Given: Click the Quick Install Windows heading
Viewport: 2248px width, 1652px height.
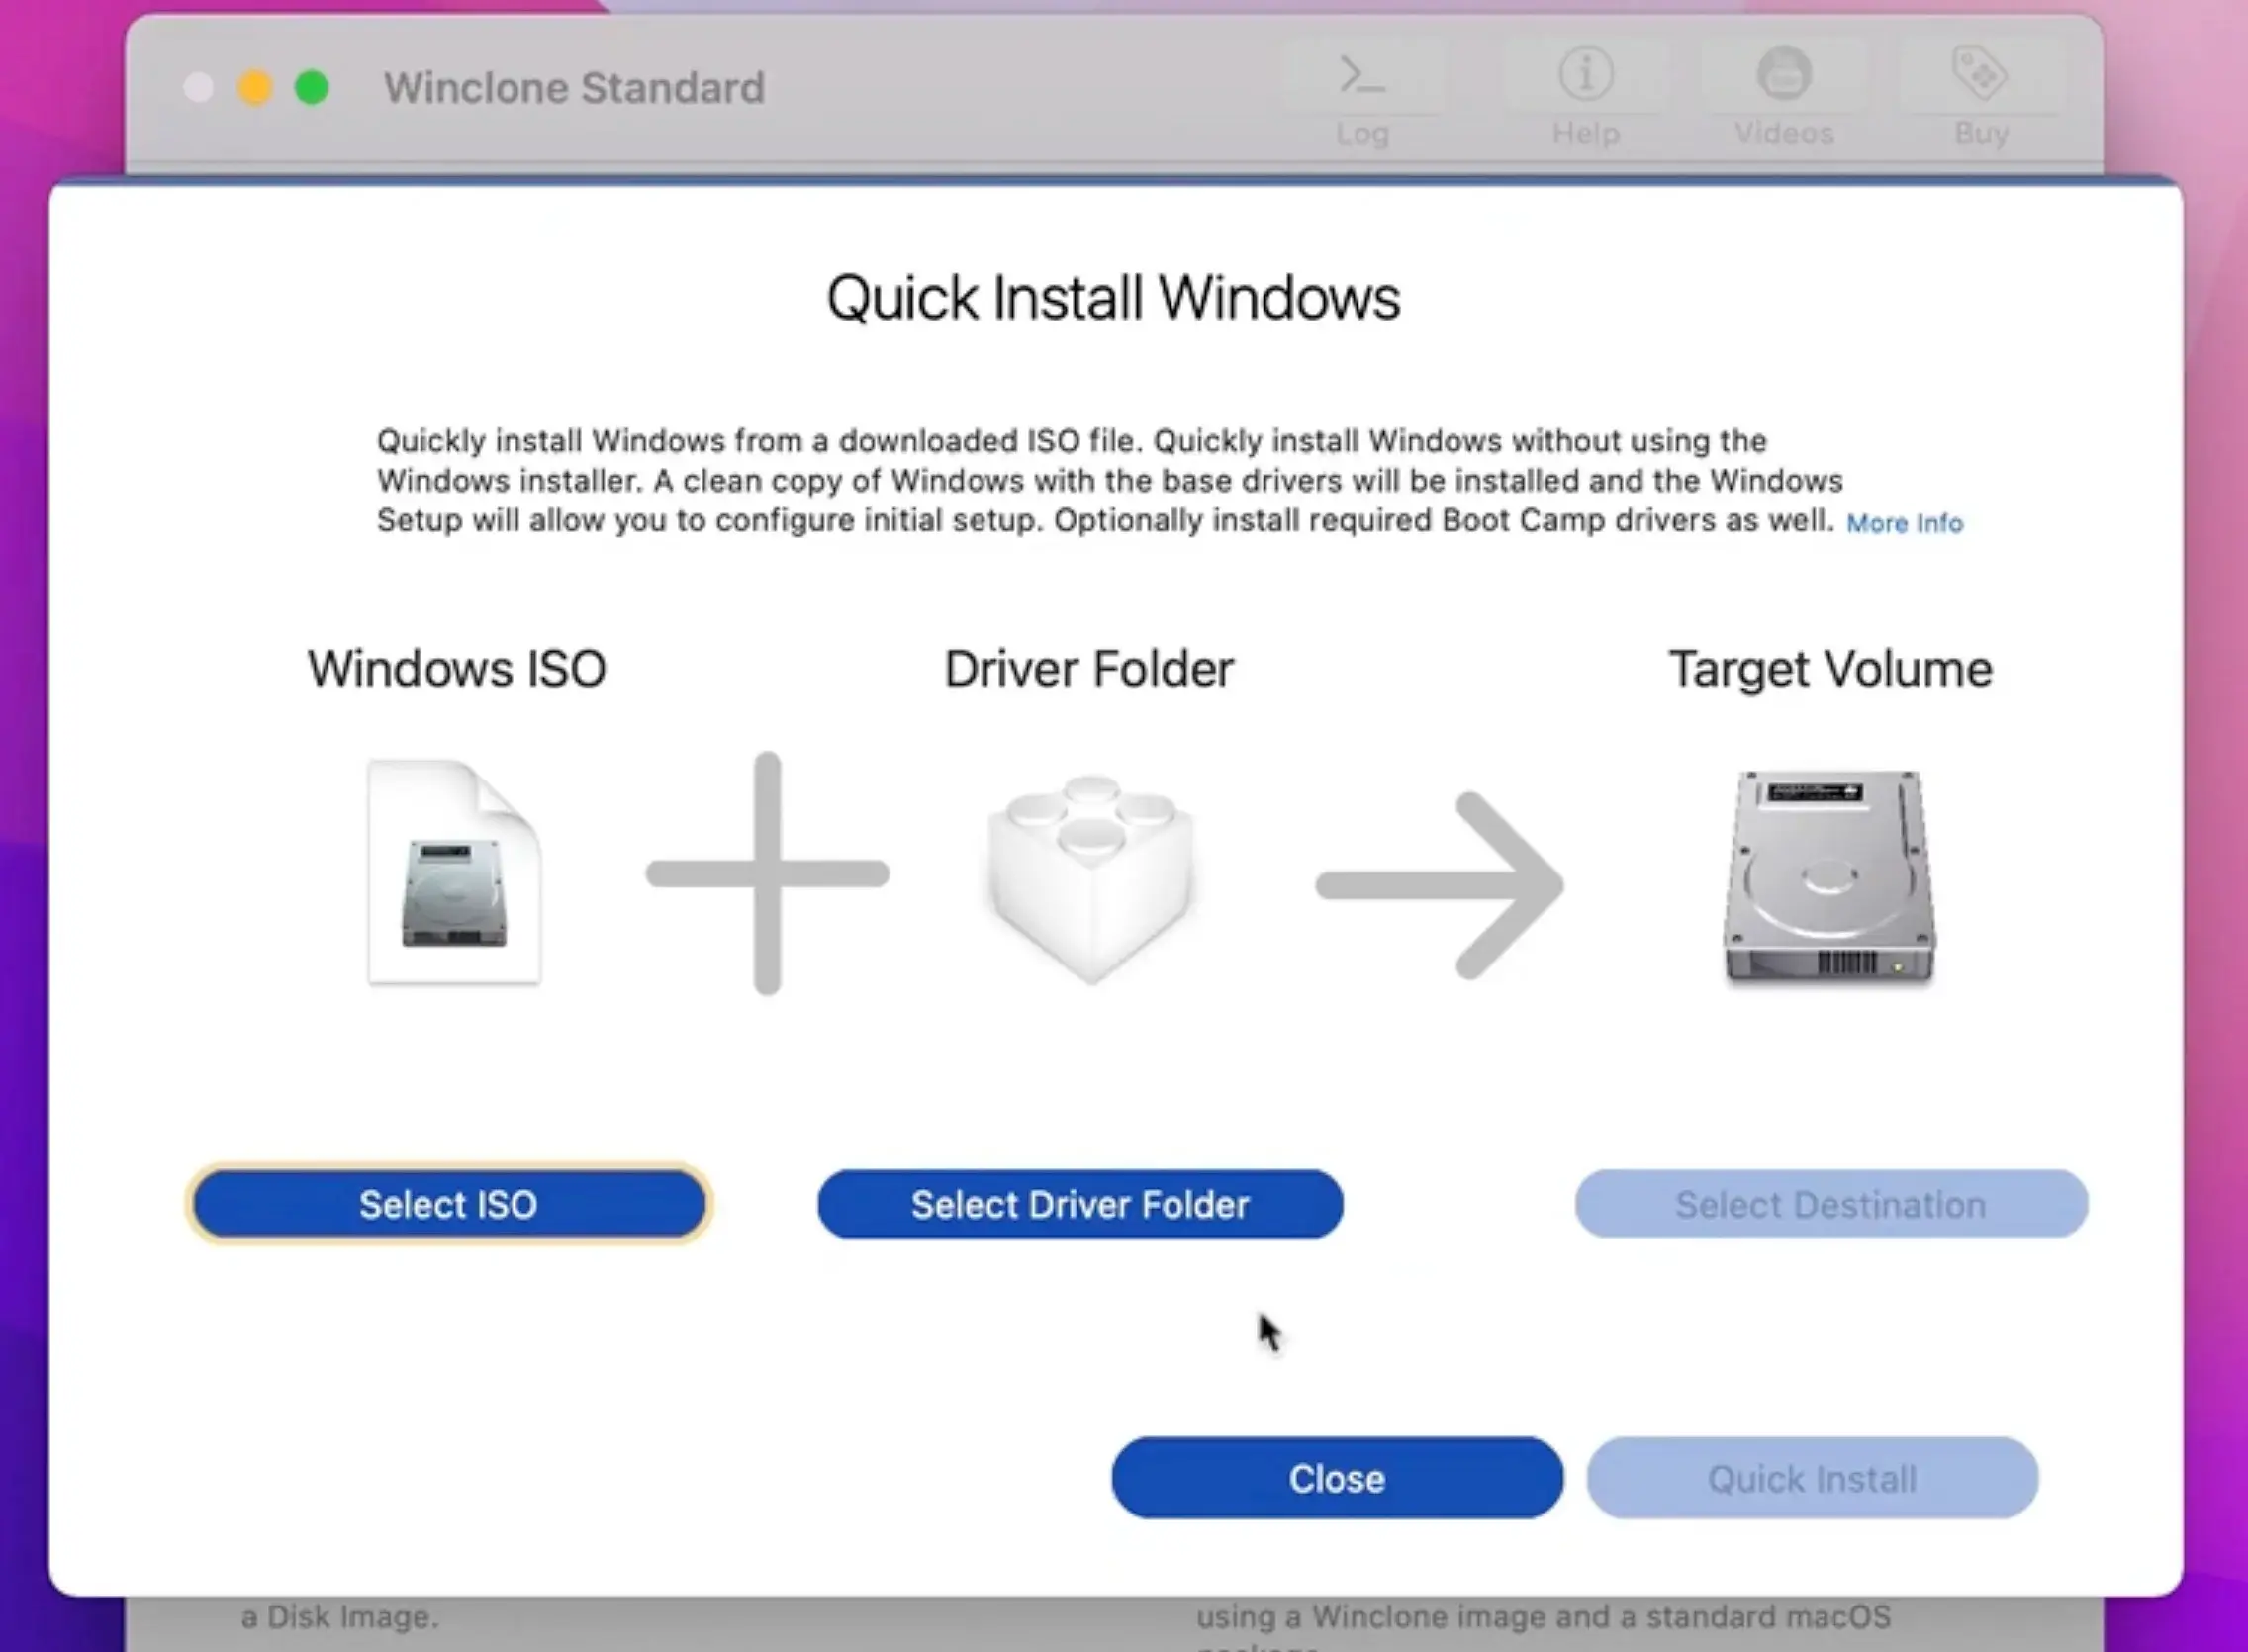Looking at the screenshot, I should 1114,298.
